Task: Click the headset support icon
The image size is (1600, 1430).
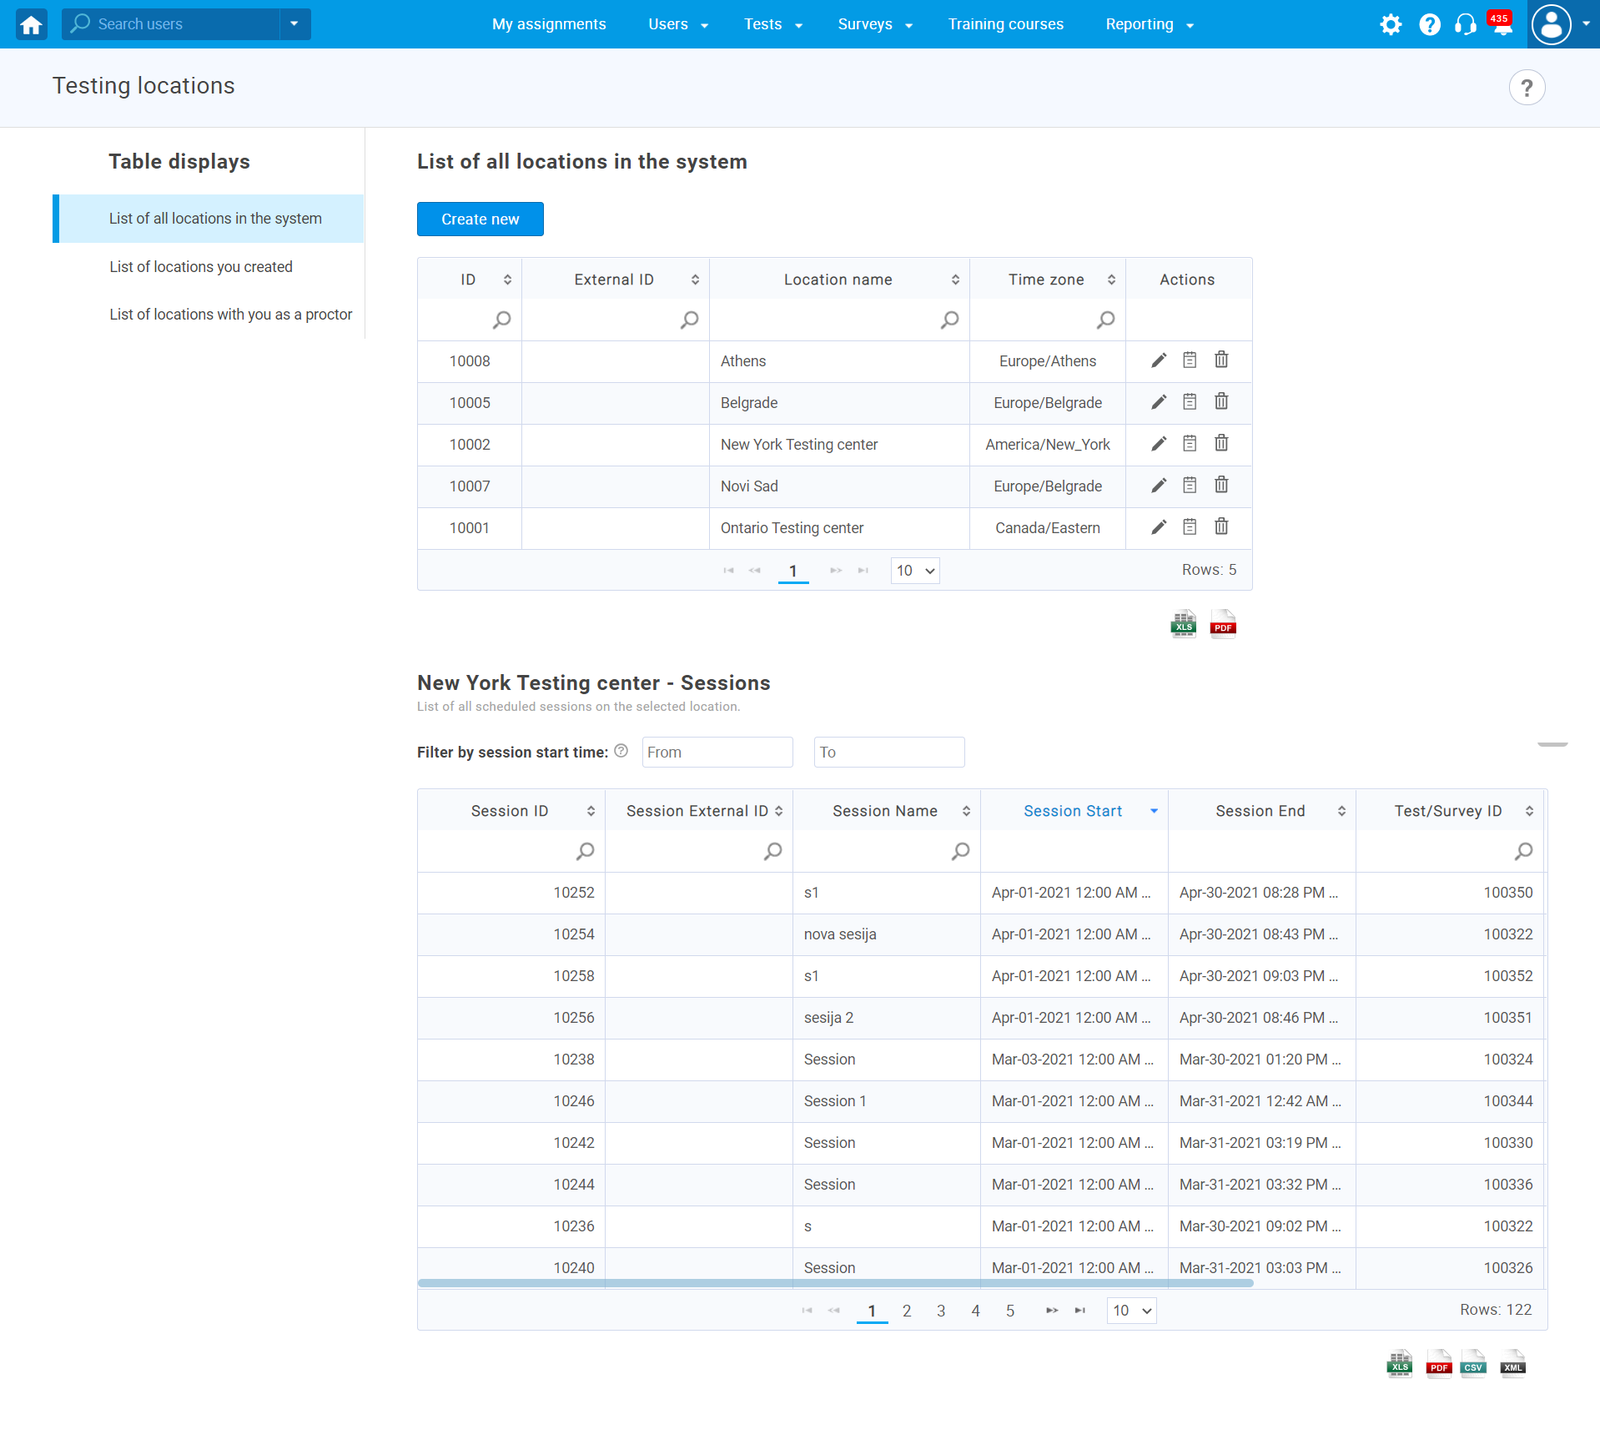Action: click(x=1465, y=24)
